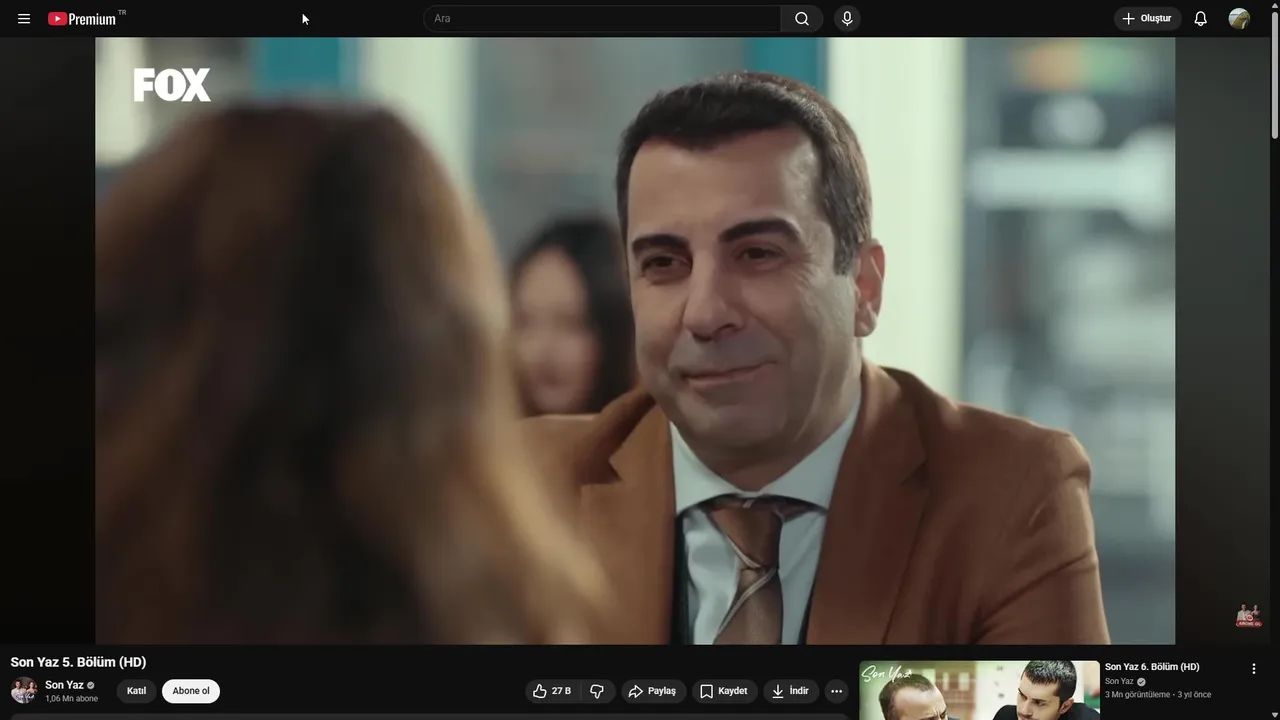The height and width of the screenshot is (720, 1280).
Task: Click the 1,06 Mn abone subscriber count
Action: pos(71,699)
